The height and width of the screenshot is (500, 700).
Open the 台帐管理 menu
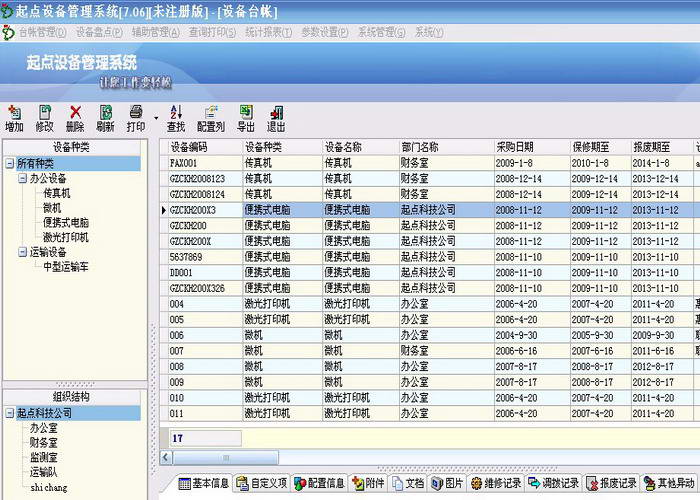[42, 32]
